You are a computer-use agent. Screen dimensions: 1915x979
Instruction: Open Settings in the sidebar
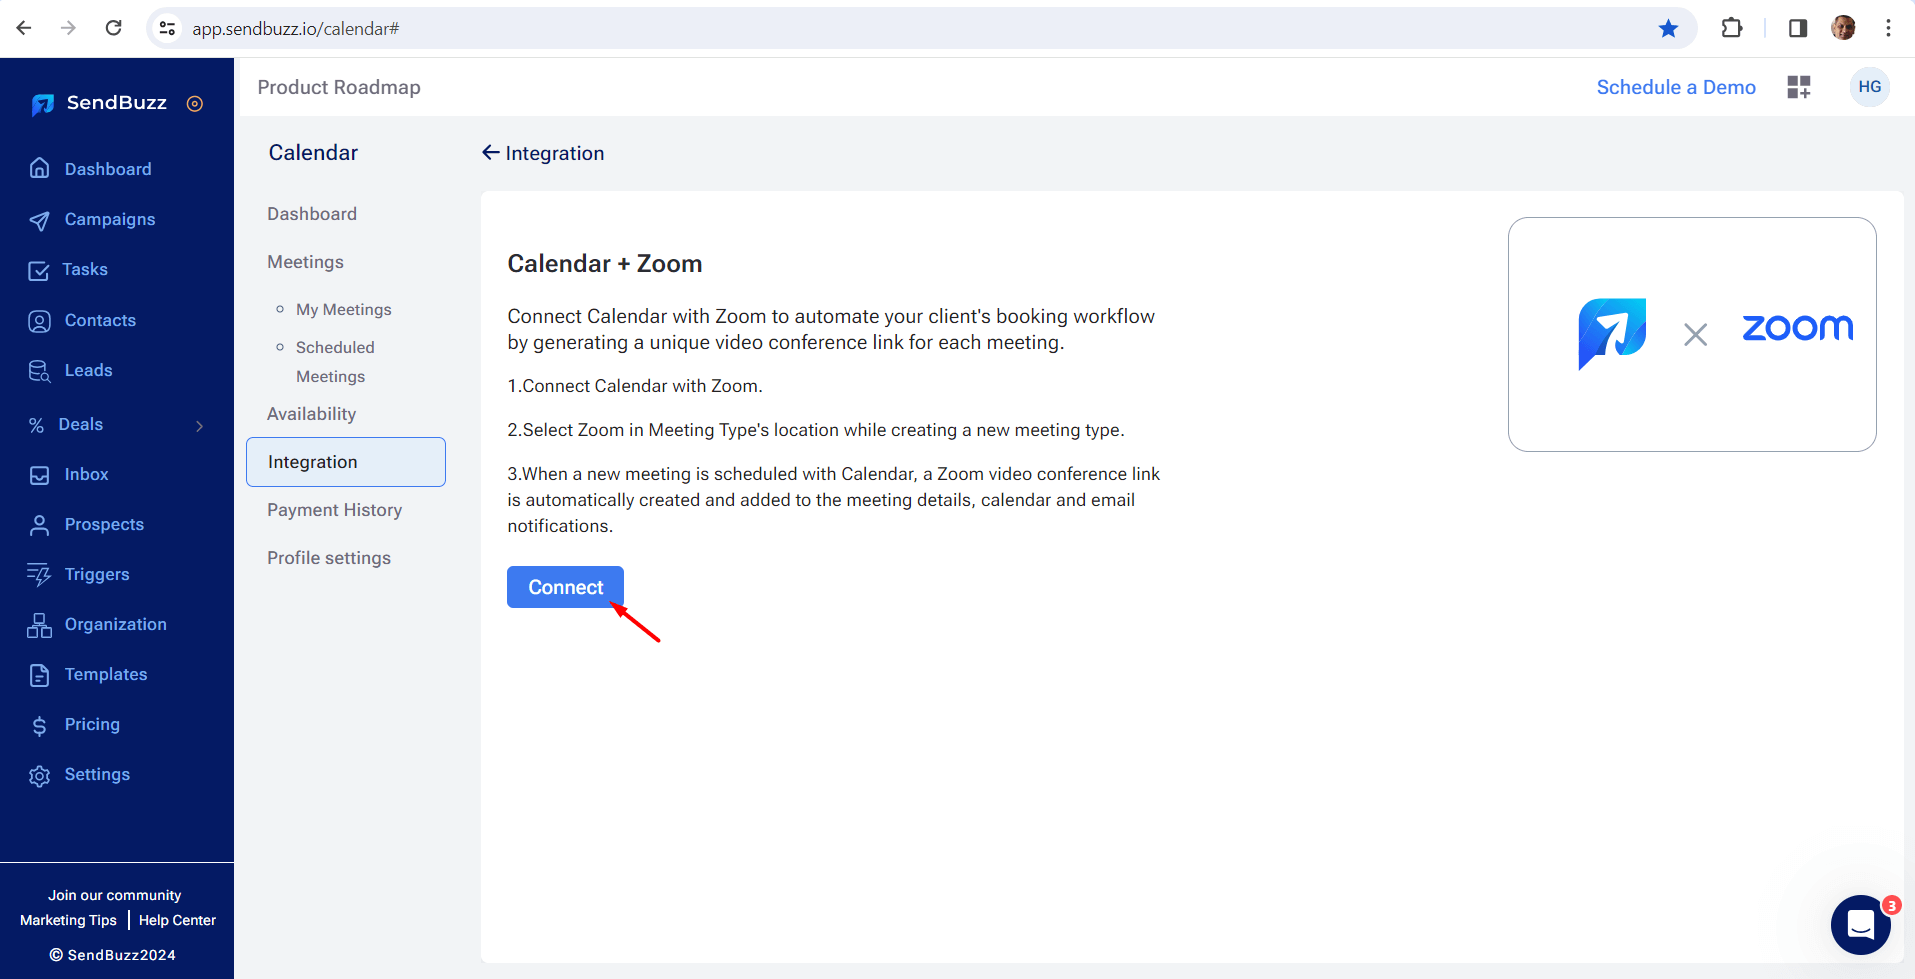(97, 774)
